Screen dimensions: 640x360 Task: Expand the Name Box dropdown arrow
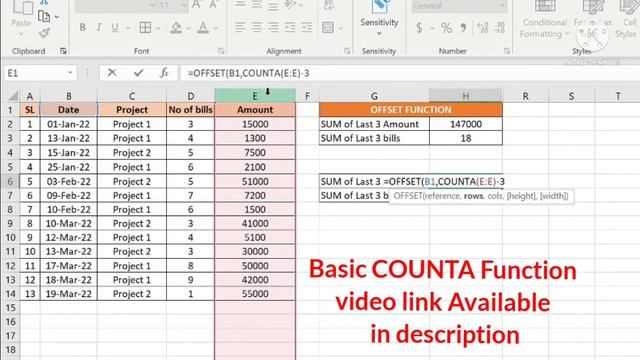click(x=70, y=73)
